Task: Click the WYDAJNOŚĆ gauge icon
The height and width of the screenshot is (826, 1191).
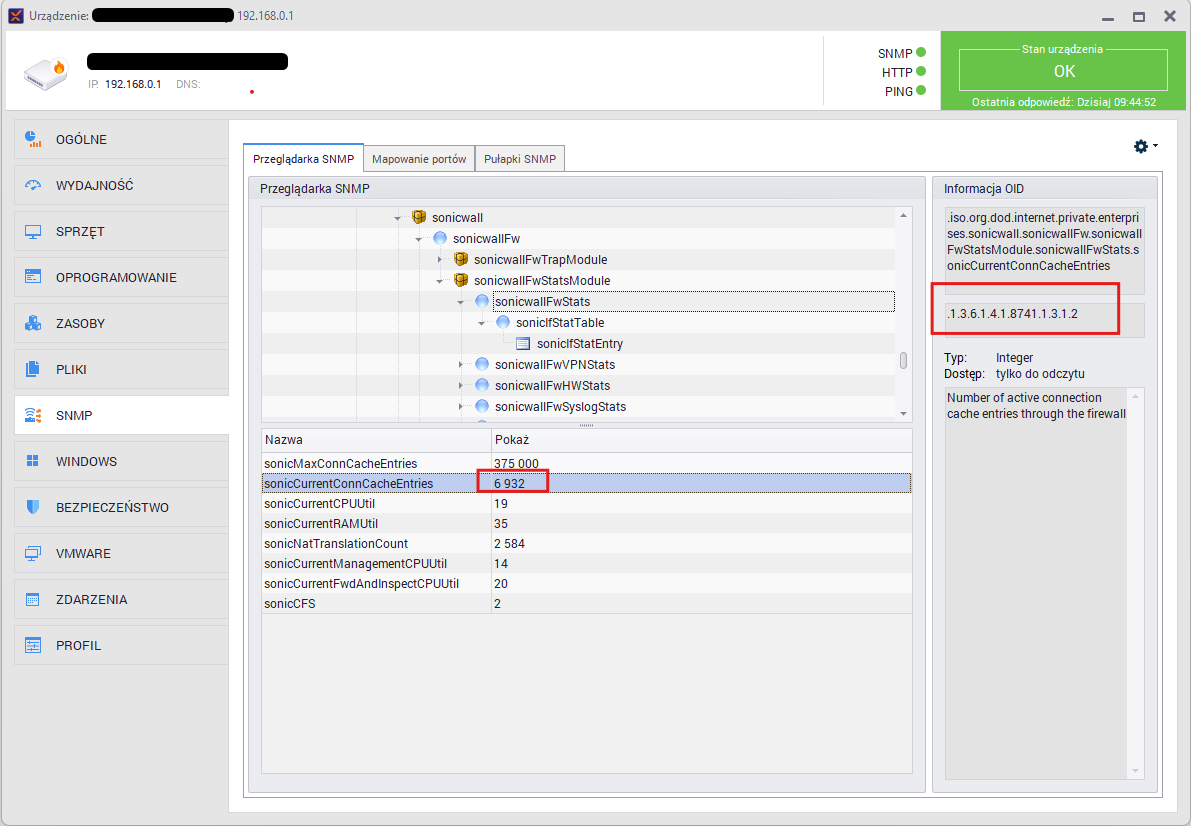Action: click(x=33, y=185)
